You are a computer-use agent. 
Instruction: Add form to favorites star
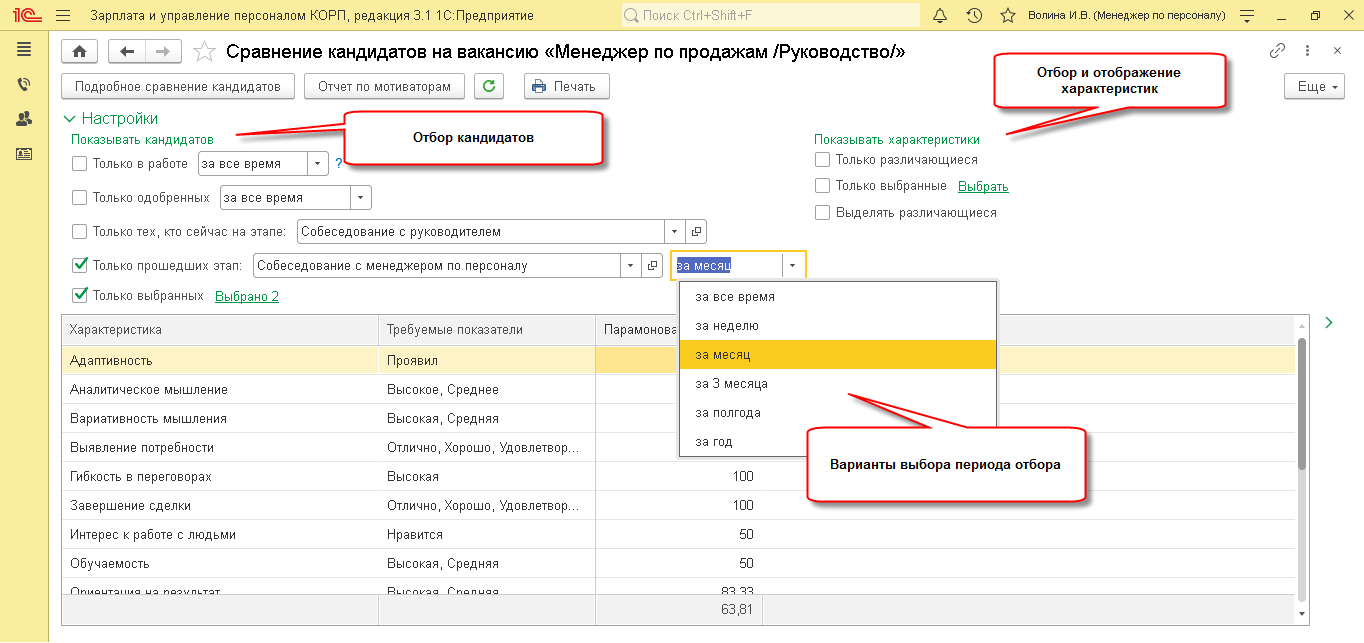click(x=203, y=51)
